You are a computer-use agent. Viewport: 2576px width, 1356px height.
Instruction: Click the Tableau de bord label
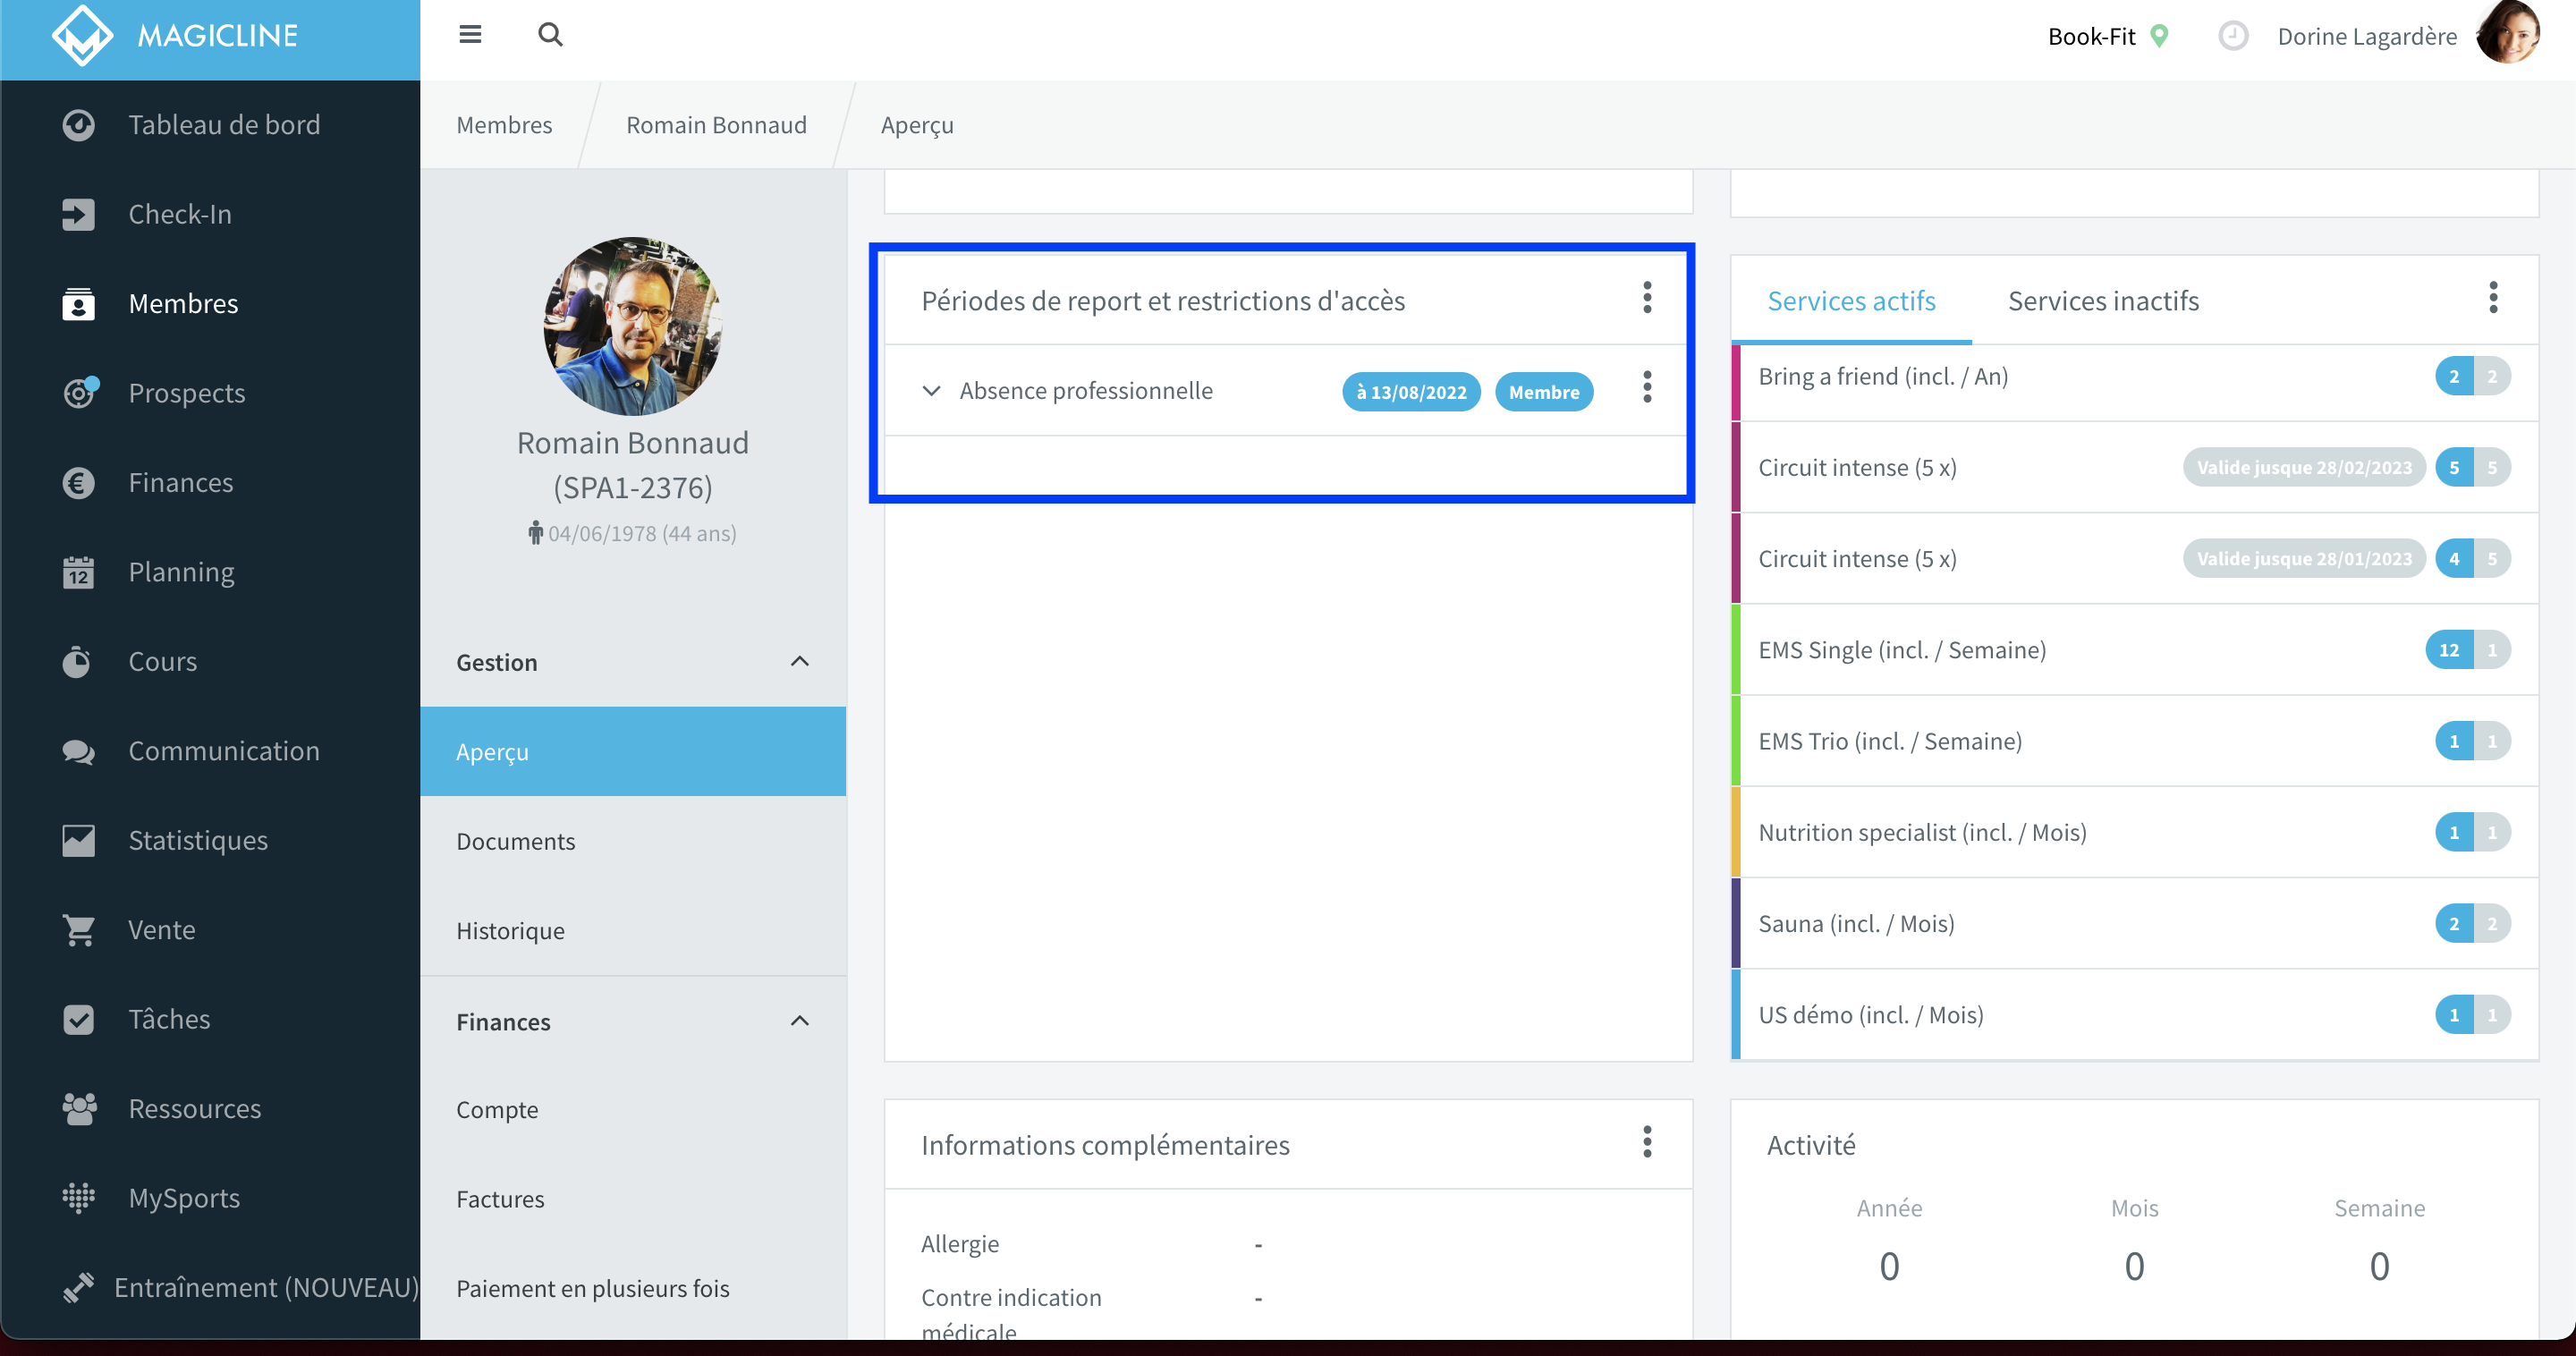click(224, 125)
